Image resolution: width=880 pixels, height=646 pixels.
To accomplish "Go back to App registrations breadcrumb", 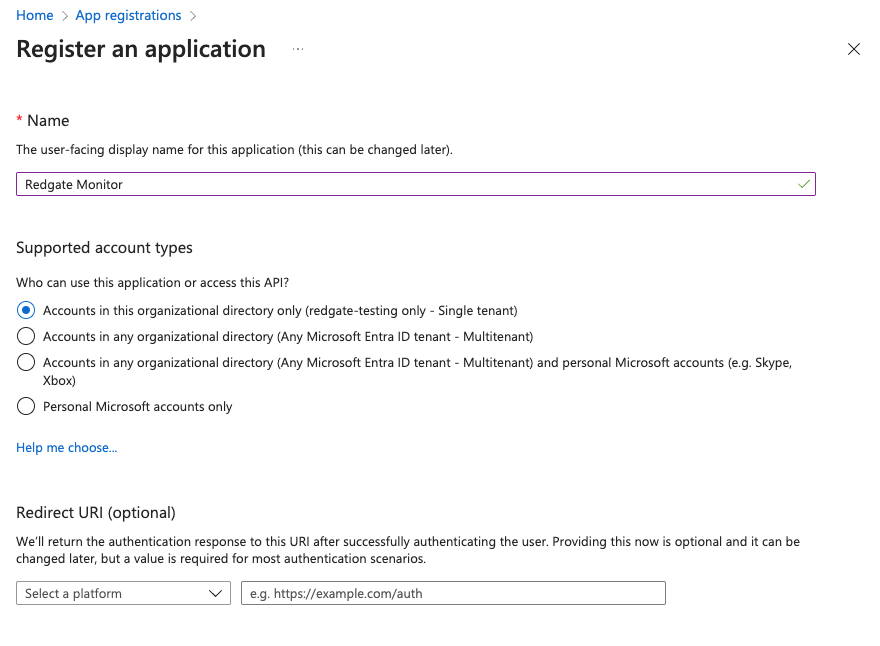I will [x=127, y=16].
